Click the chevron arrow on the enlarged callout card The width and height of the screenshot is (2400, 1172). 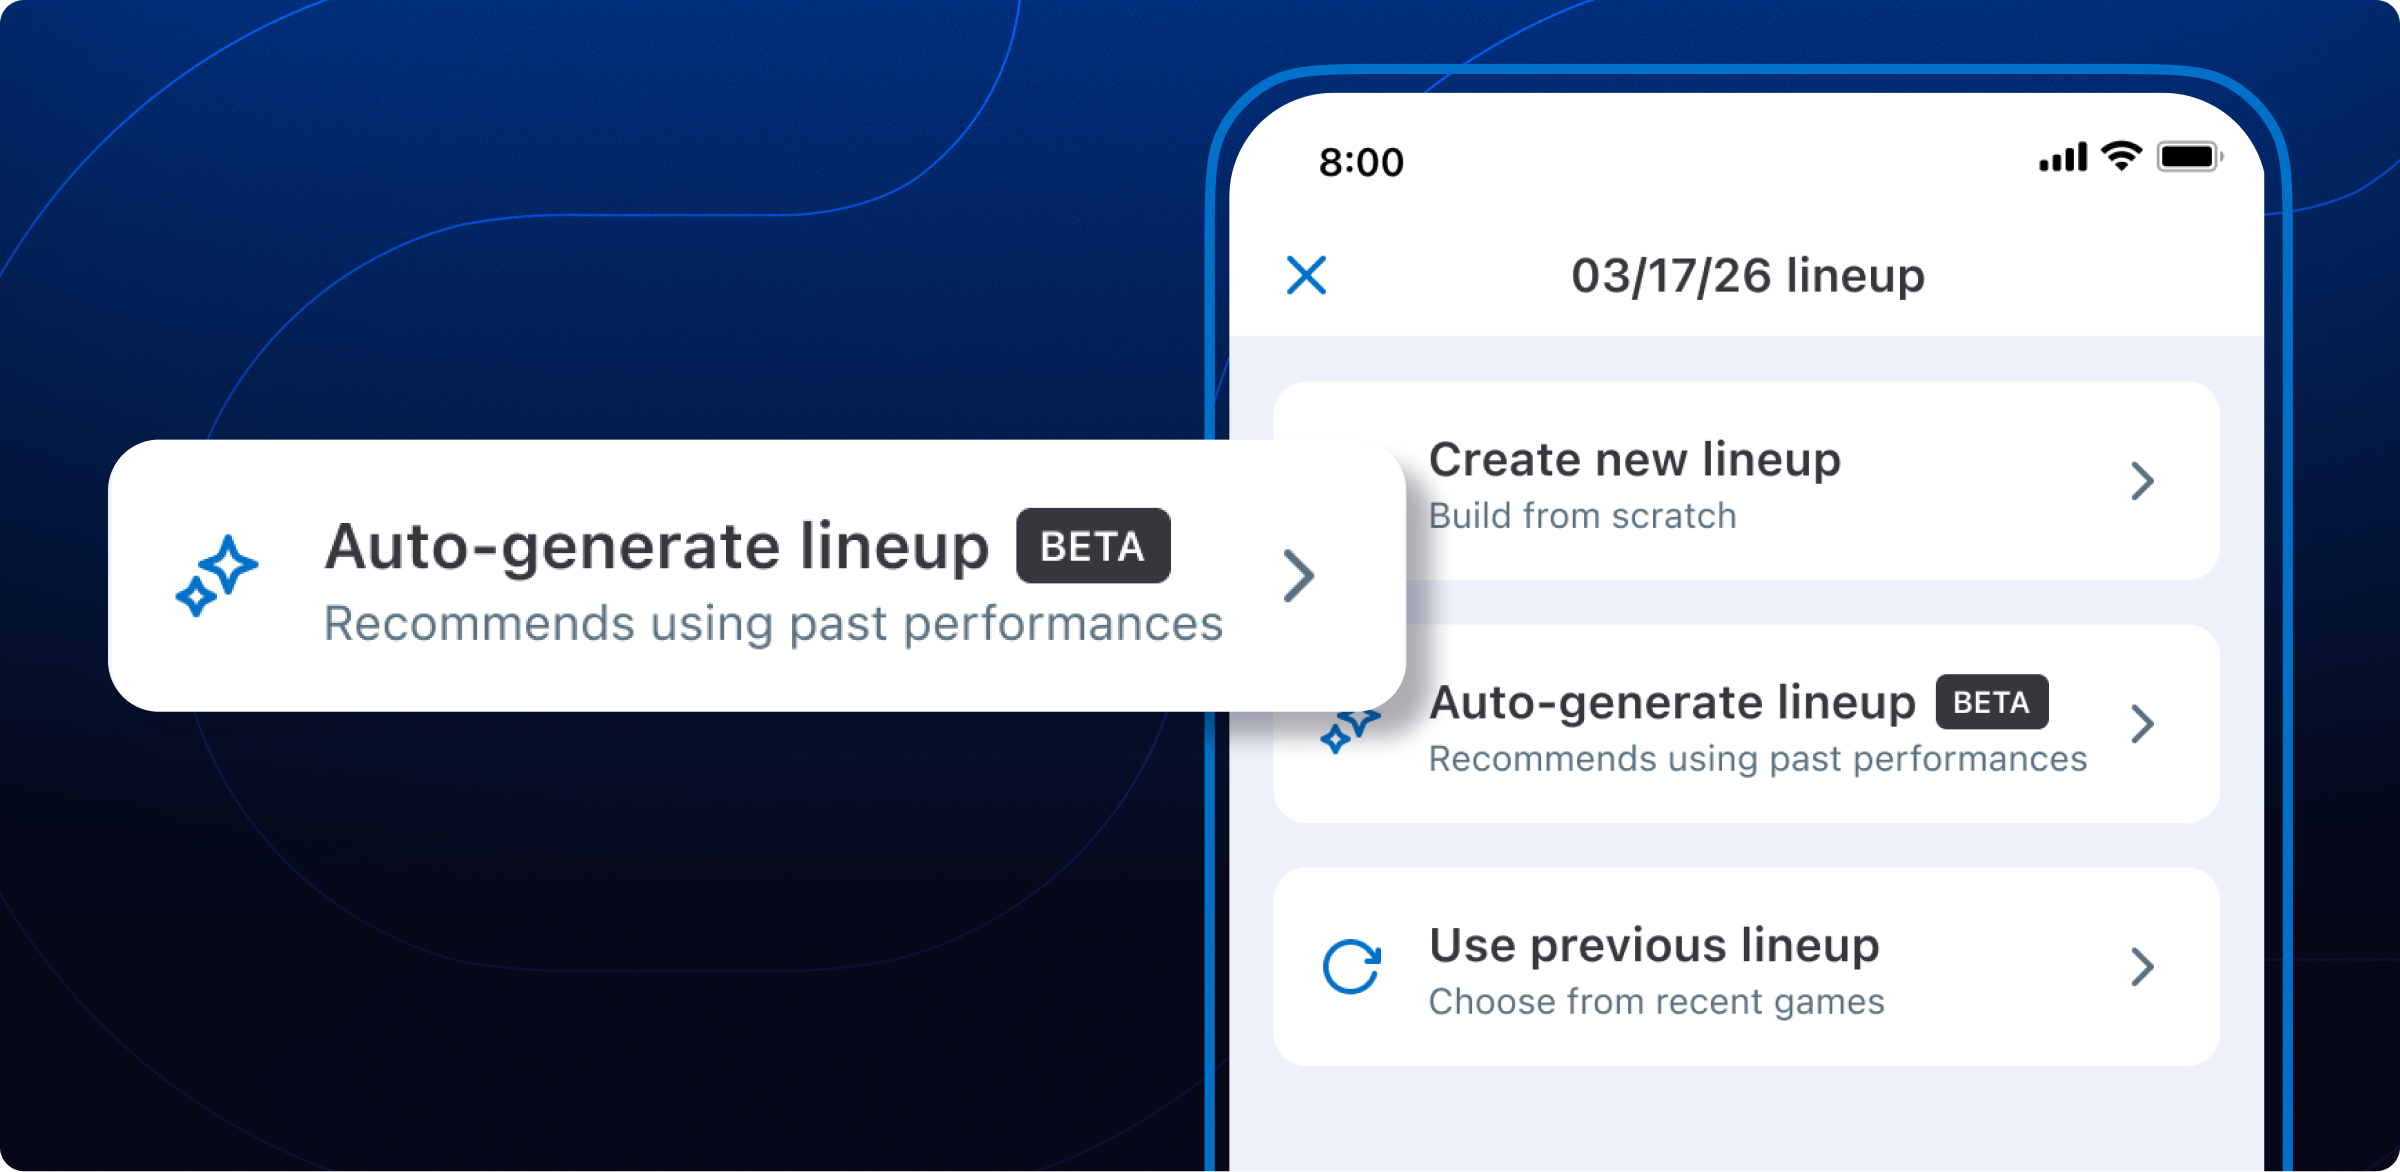click(x=1298, y=576)
